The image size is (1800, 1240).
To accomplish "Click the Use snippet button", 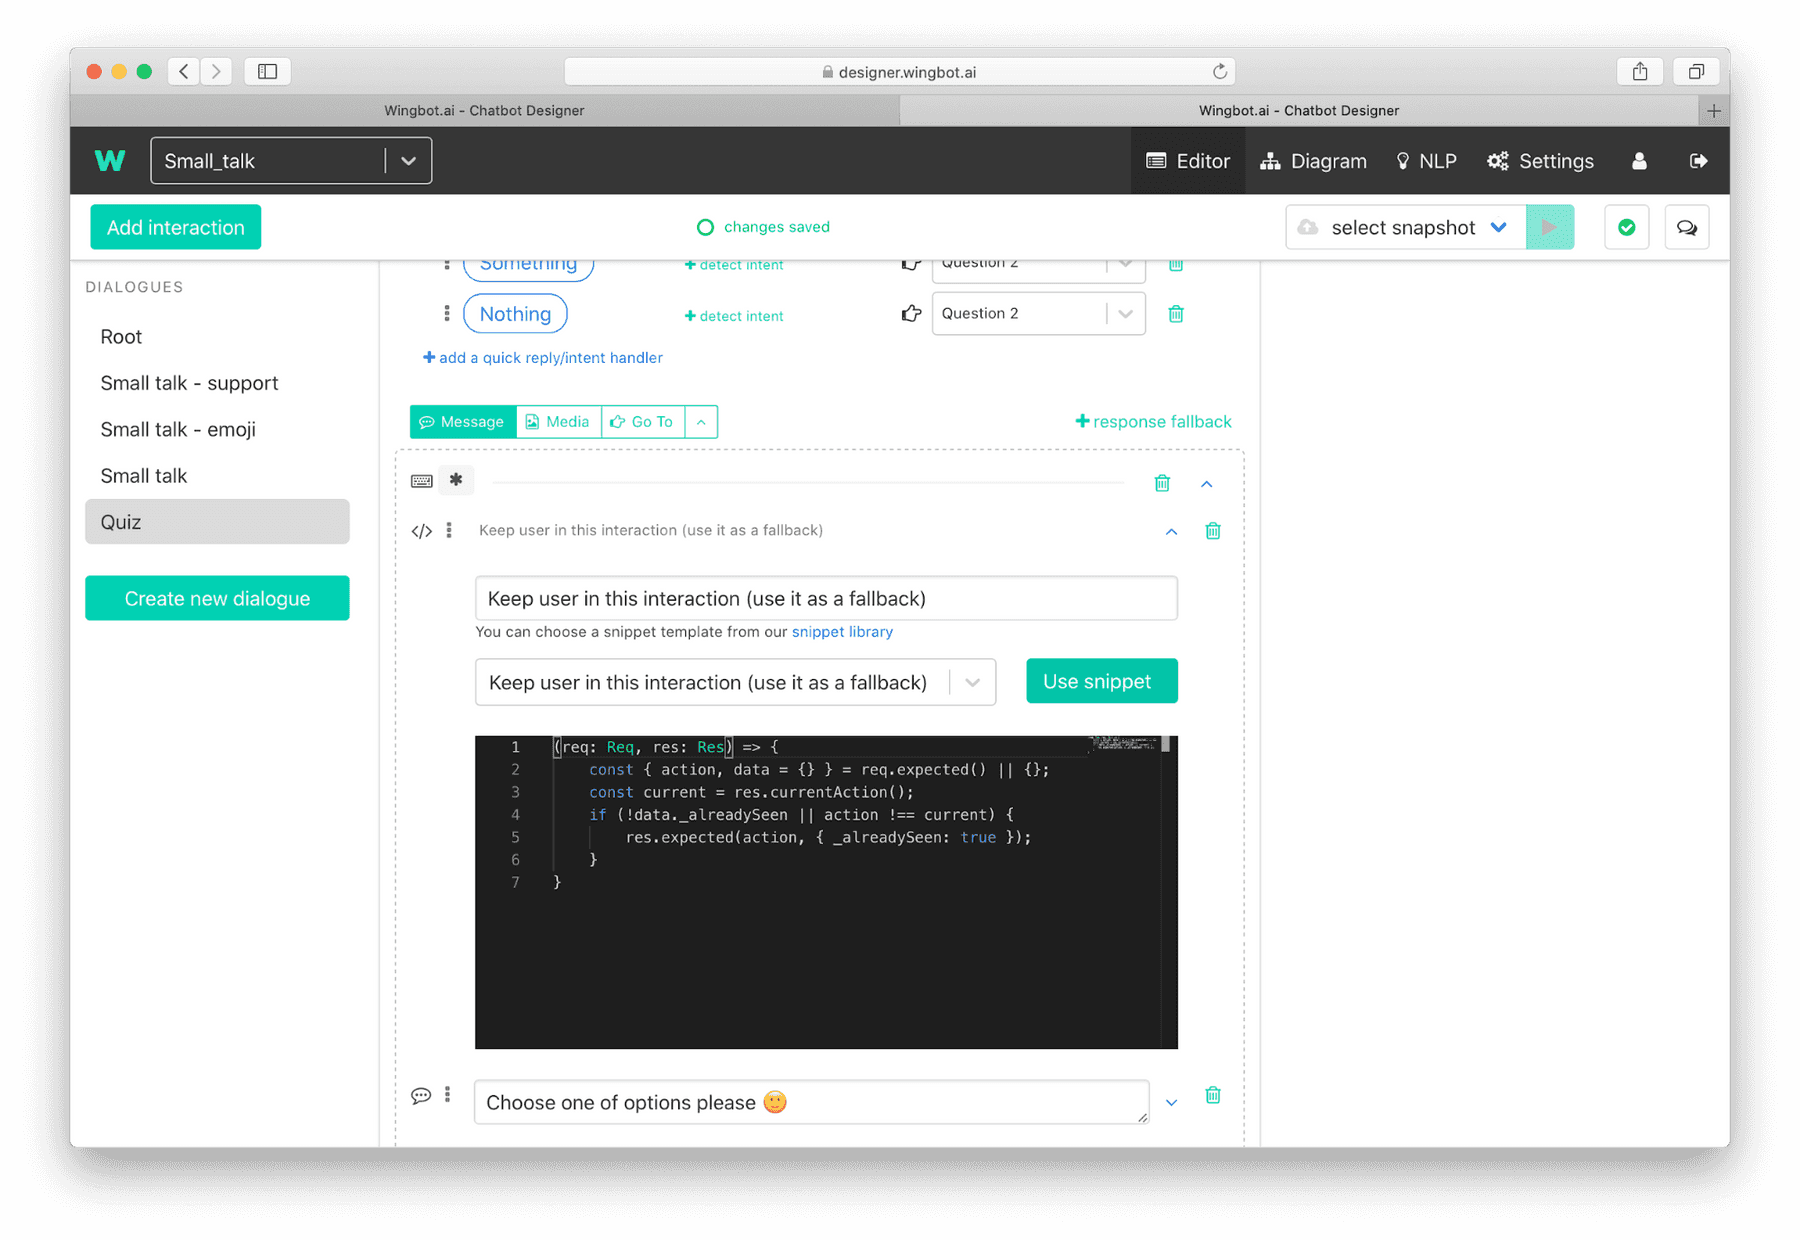I will [1102, 681].
